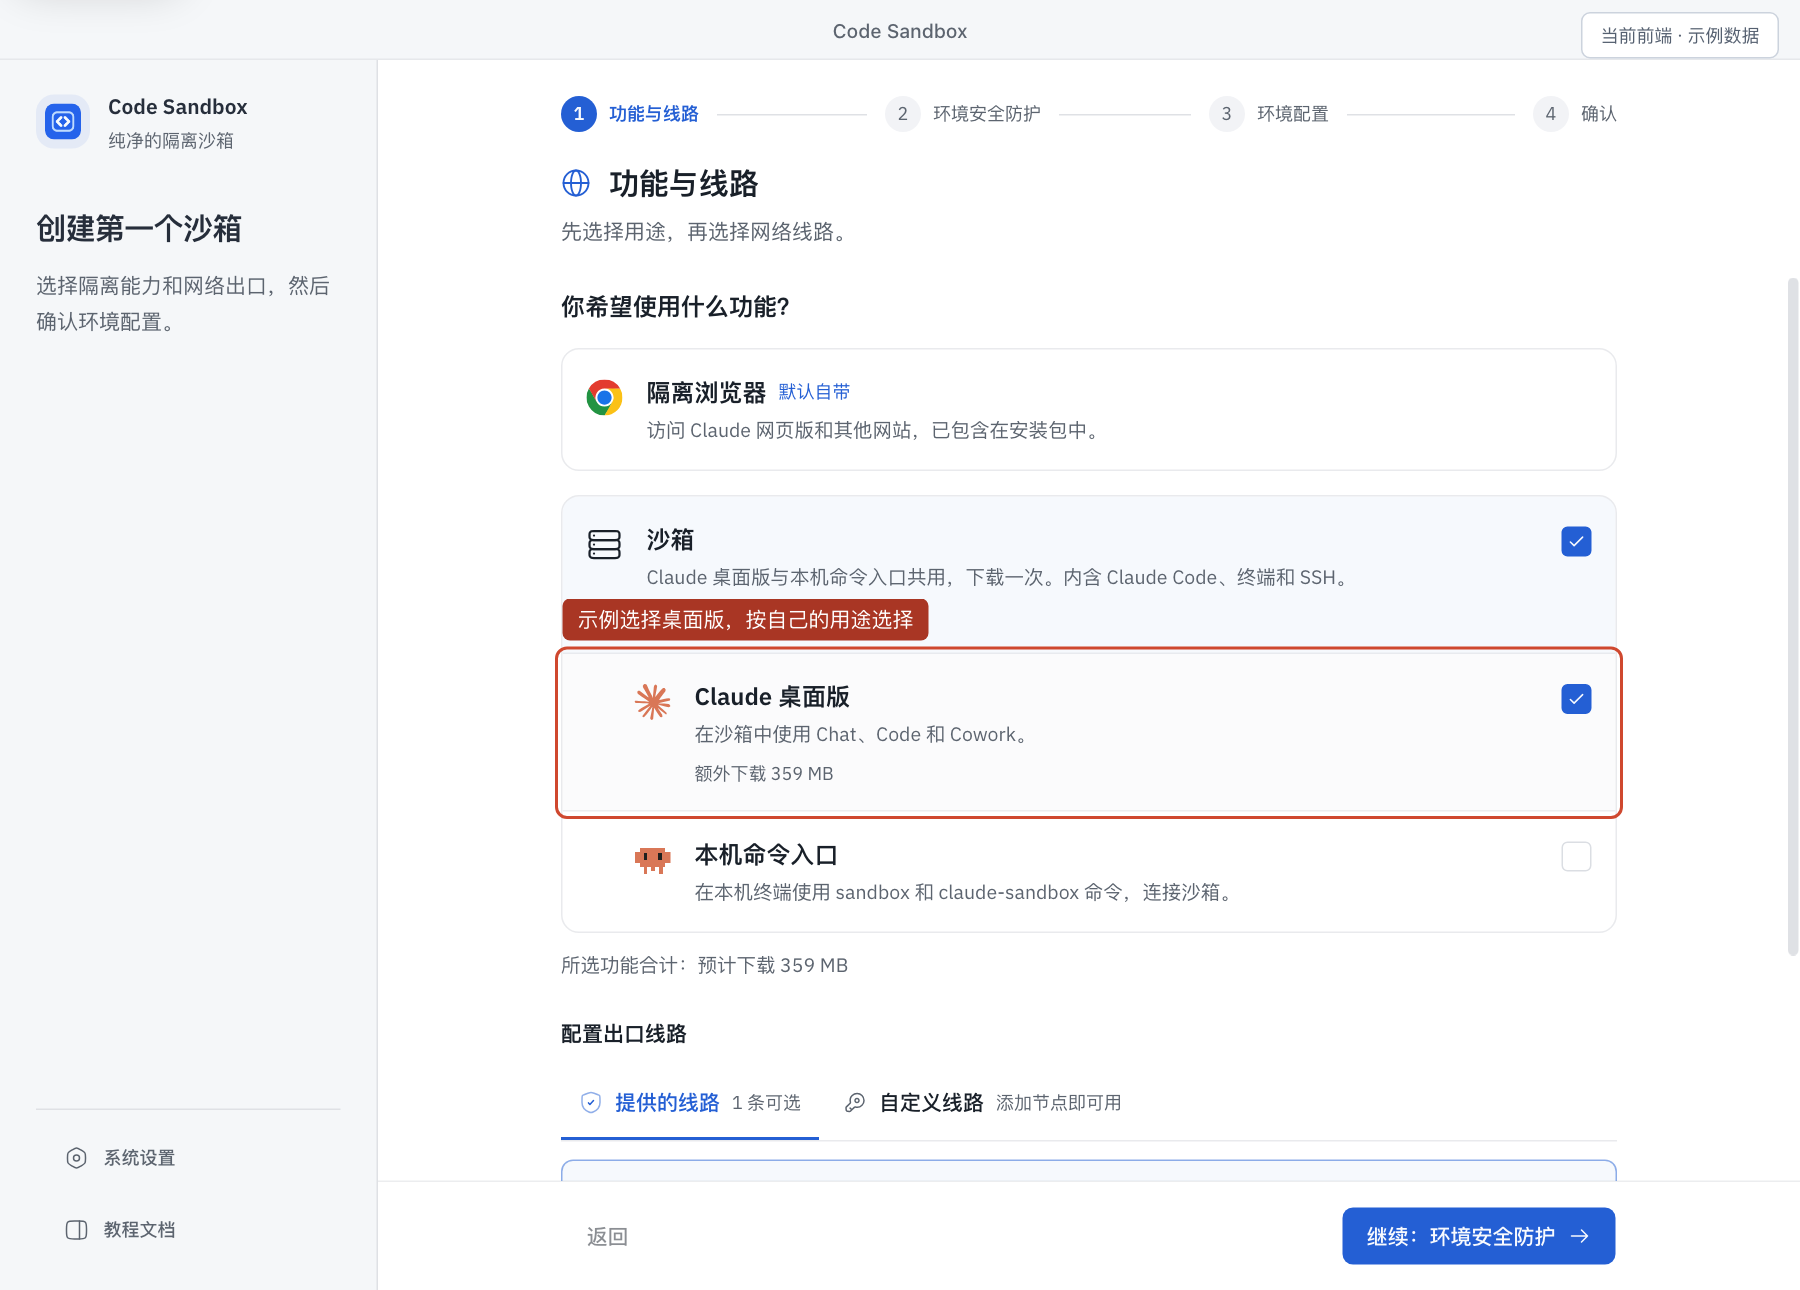Enable the 本机命令入口 checkbox
Image resolution: width=1800 pixels, height=1290 pixels.
coord(1576,857)
